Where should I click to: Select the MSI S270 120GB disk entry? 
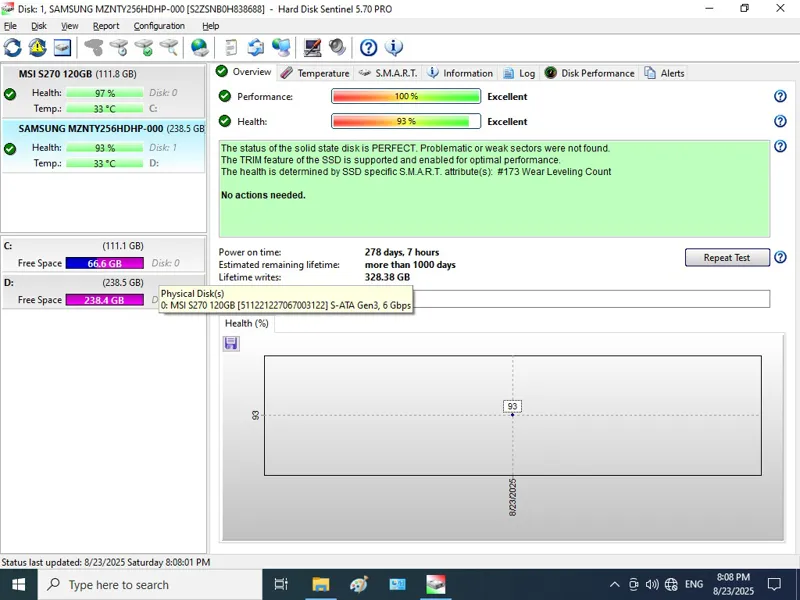click(x=103, y=91)
